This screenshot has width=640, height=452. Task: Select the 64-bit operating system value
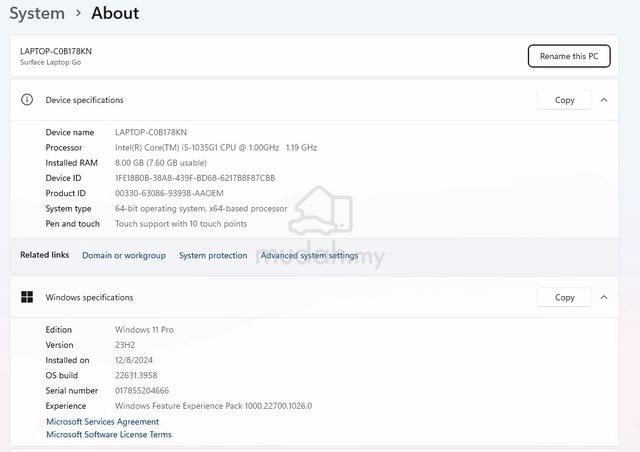pos(201,209)
